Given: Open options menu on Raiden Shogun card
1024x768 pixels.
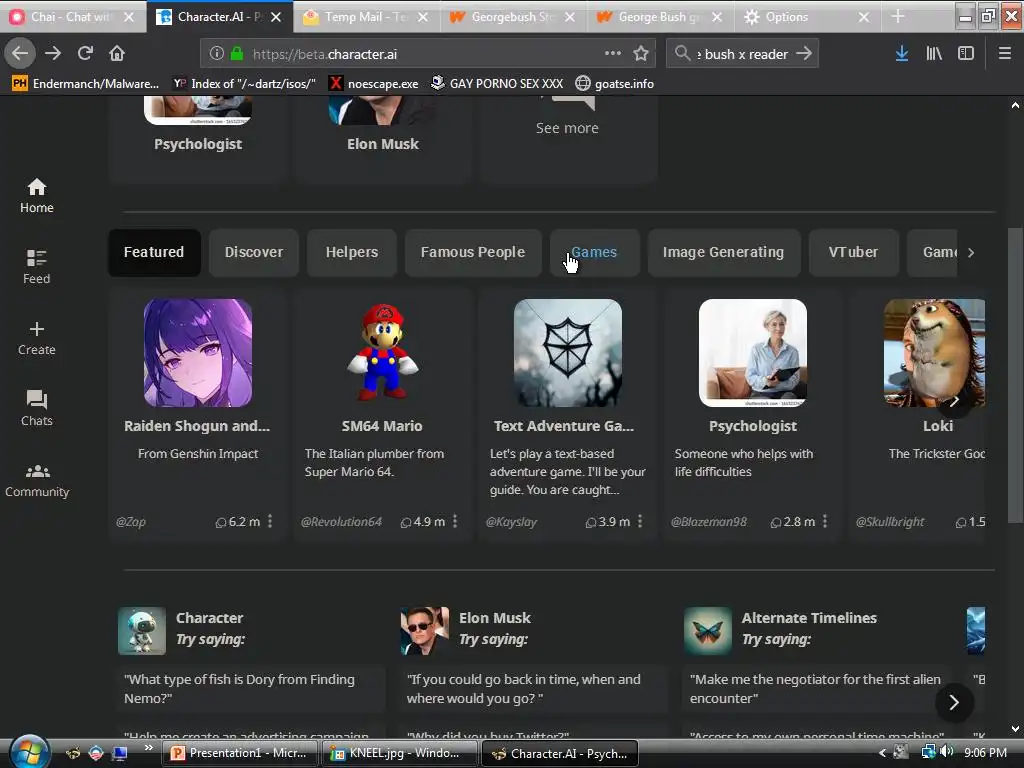Looking at the screenshot, I should click(x=270, y=521).
